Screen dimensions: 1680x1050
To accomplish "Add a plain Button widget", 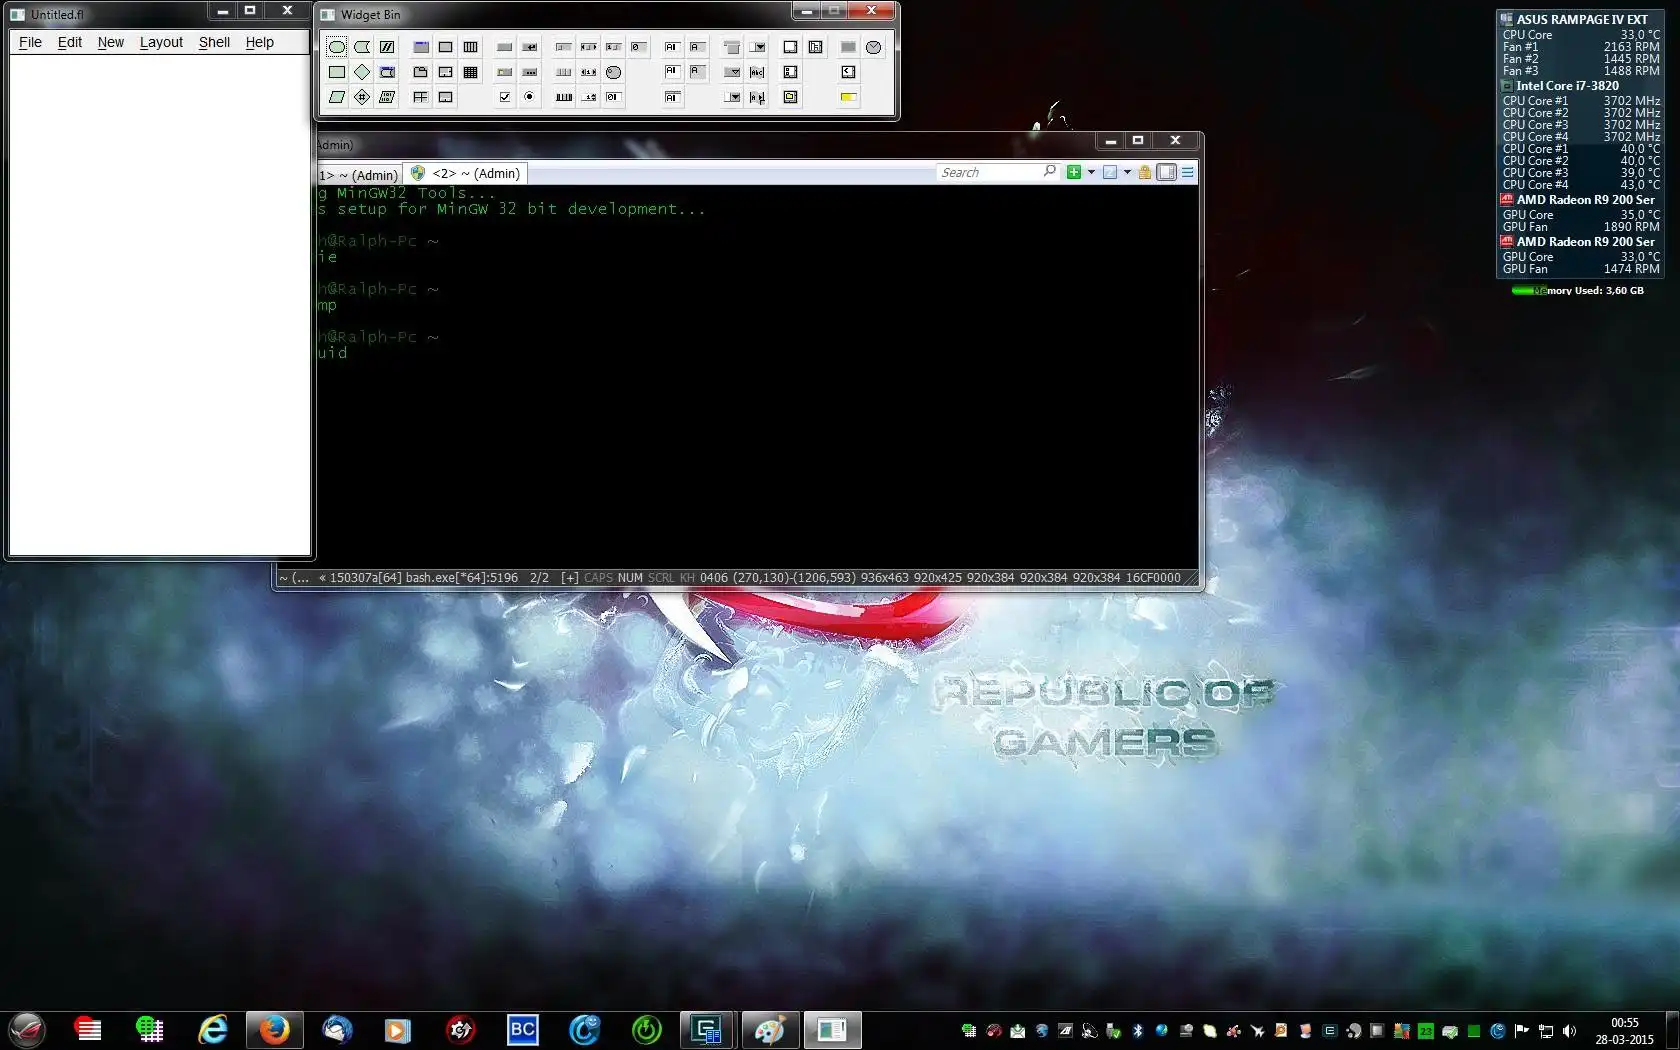I will (505, 47).
